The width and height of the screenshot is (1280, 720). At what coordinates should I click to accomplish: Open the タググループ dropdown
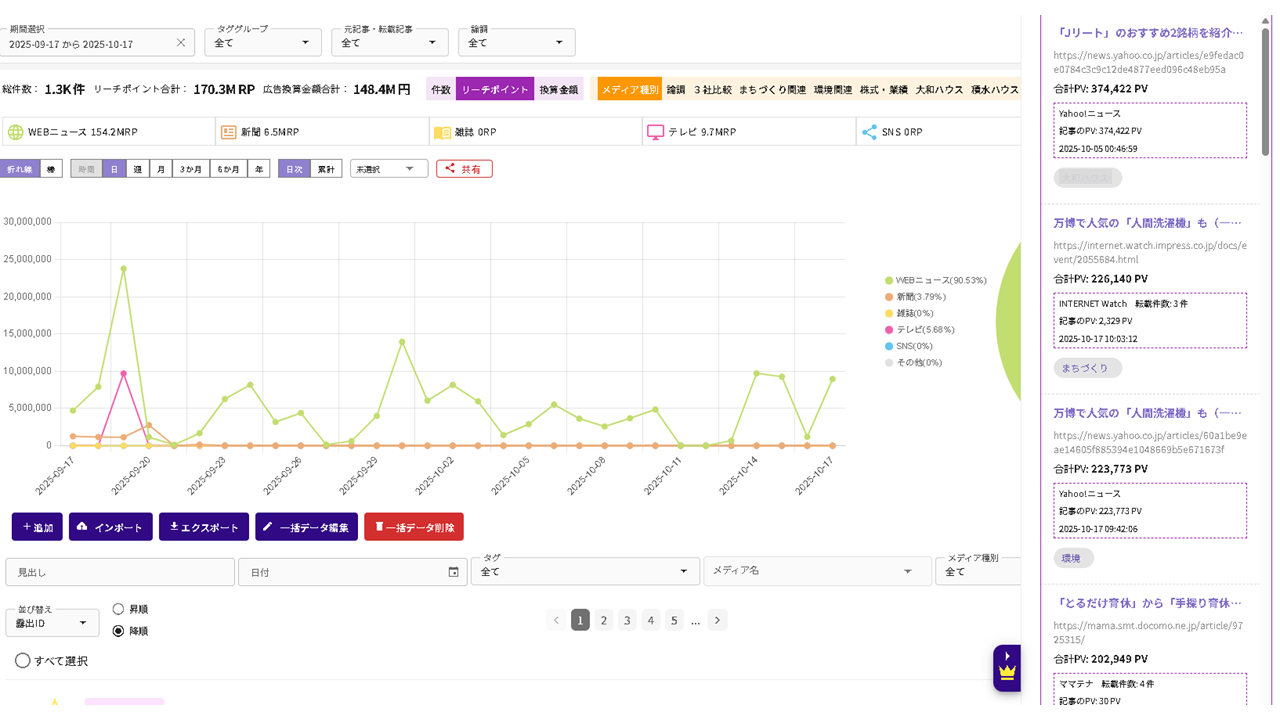263,43
